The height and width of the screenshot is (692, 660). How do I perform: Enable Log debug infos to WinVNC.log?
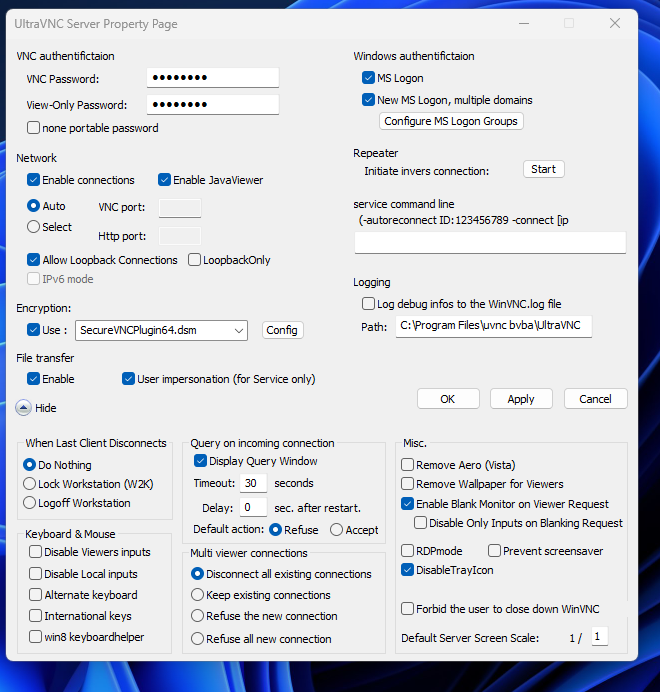[x=368, y=304]
